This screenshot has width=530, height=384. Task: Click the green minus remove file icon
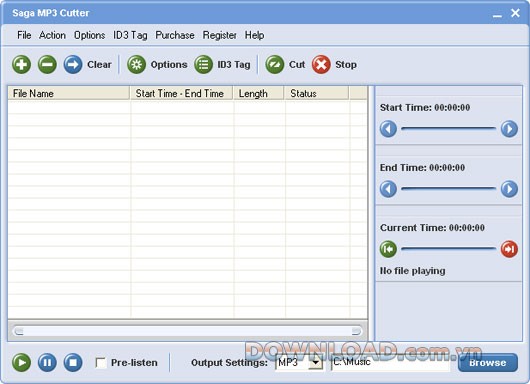tap(47, 64)
